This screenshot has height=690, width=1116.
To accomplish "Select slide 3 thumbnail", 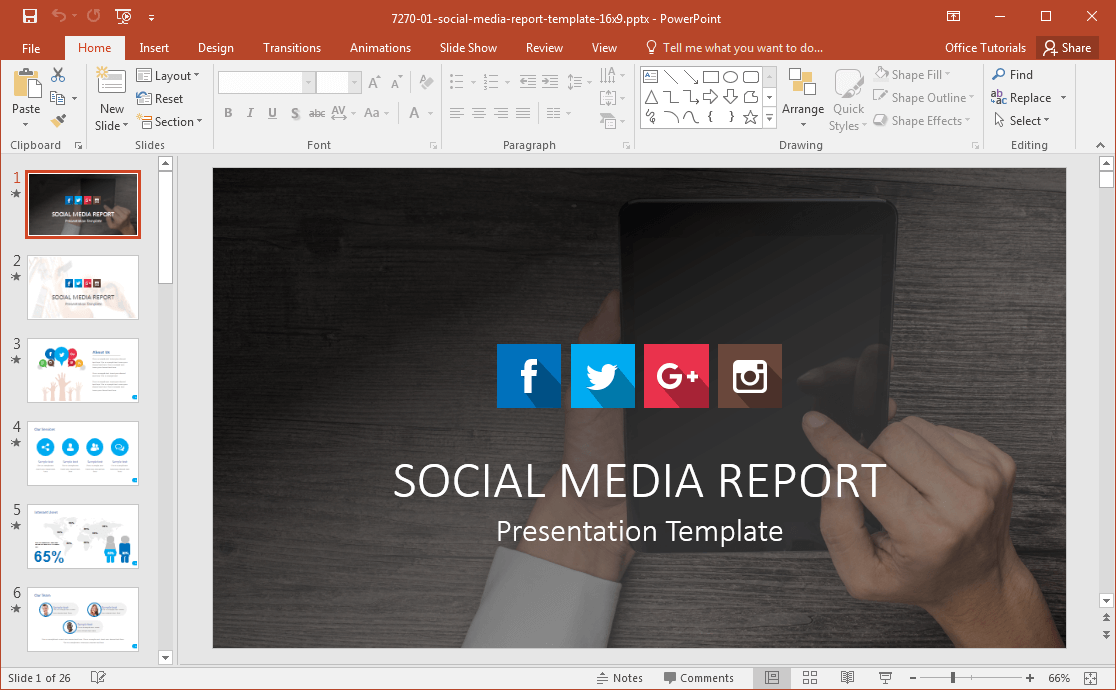I will tap(83, 370).
